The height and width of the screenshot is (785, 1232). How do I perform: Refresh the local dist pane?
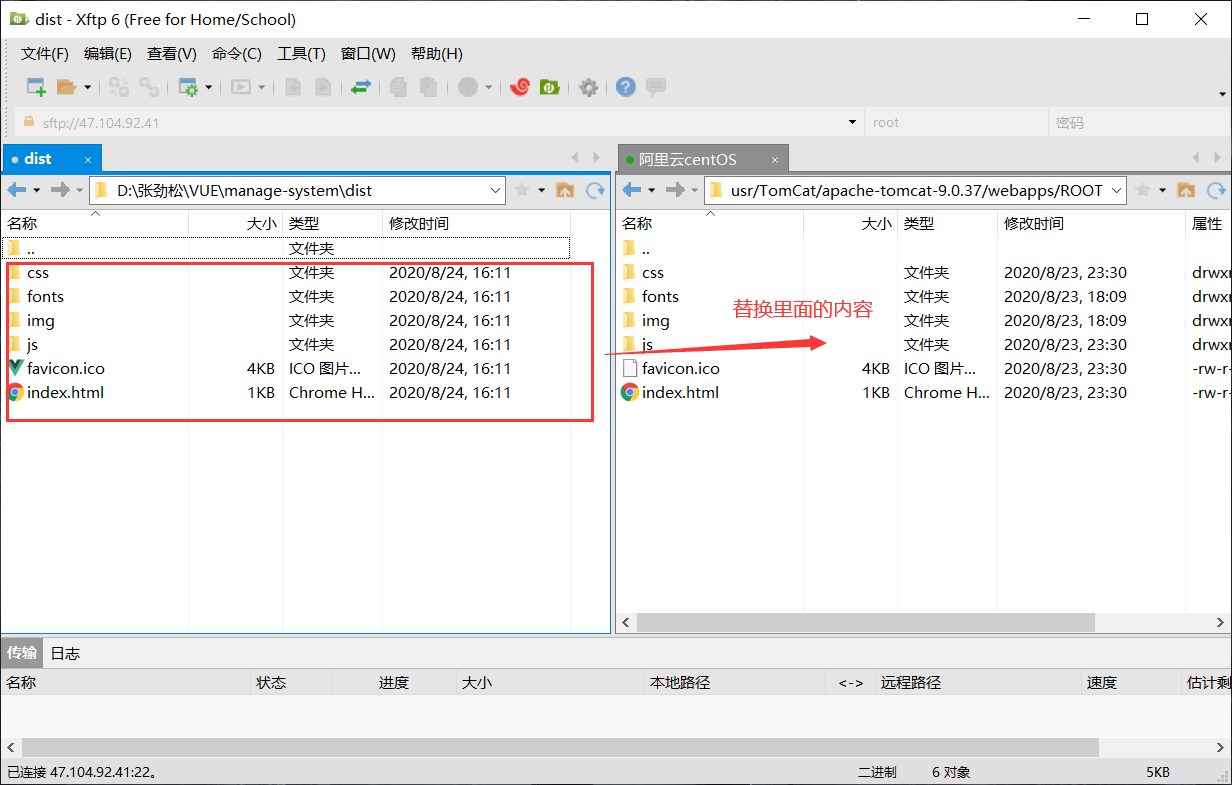(595, 190)
